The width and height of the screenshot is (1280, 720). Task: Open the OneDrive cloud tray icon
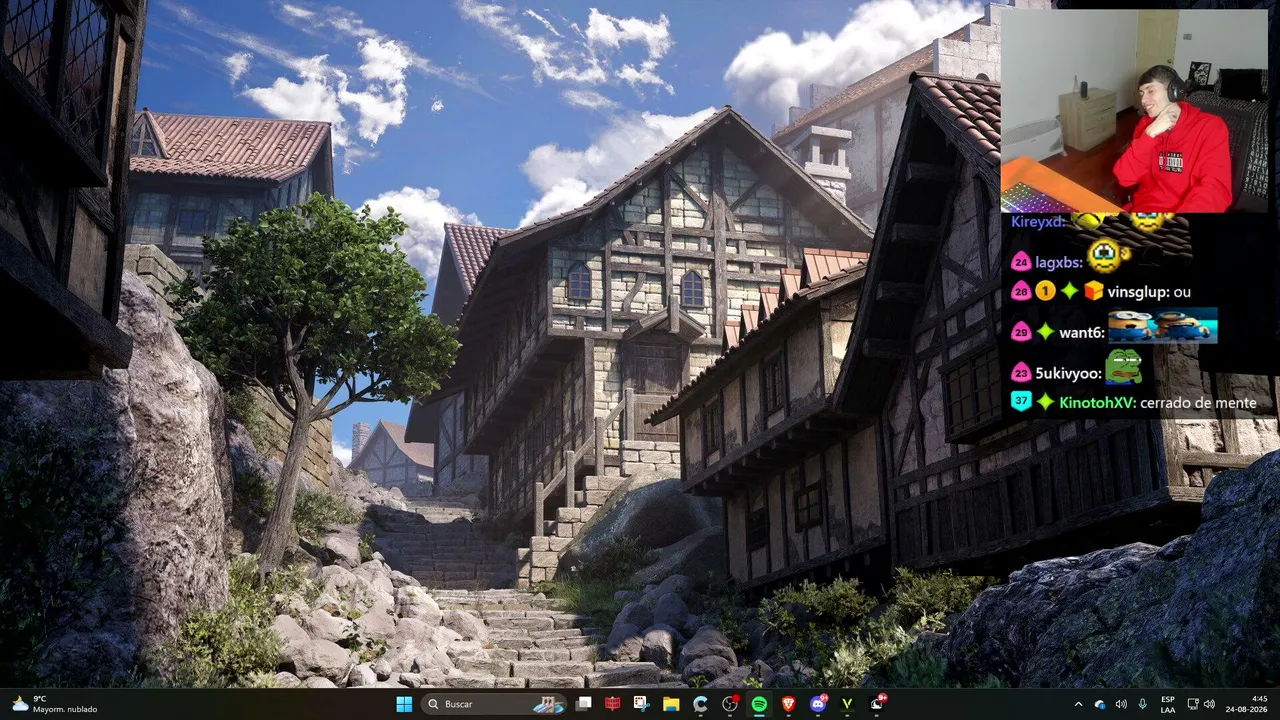[1100, 704]
